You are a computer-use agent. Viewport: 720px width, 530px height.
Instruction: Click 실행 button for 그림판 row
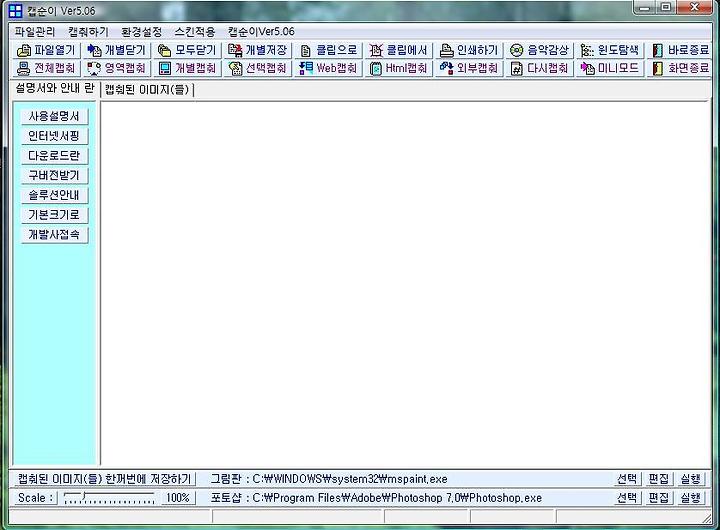click(x=691, y=479)
